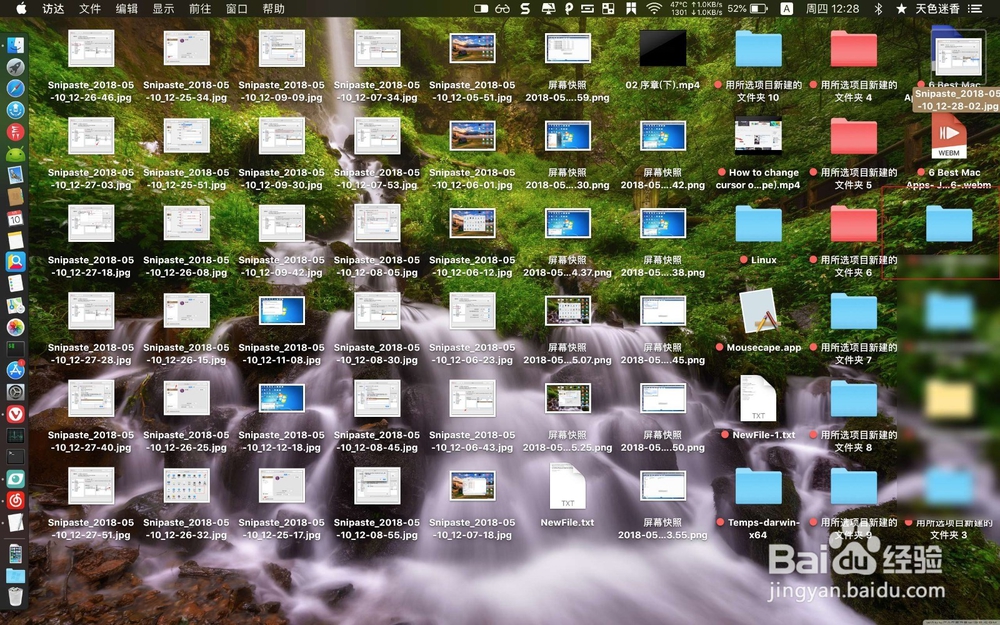Click the Shadowsocks icon in the menu bar
Viewport: 1000px width, 625px height.
(x=525, y=8)
